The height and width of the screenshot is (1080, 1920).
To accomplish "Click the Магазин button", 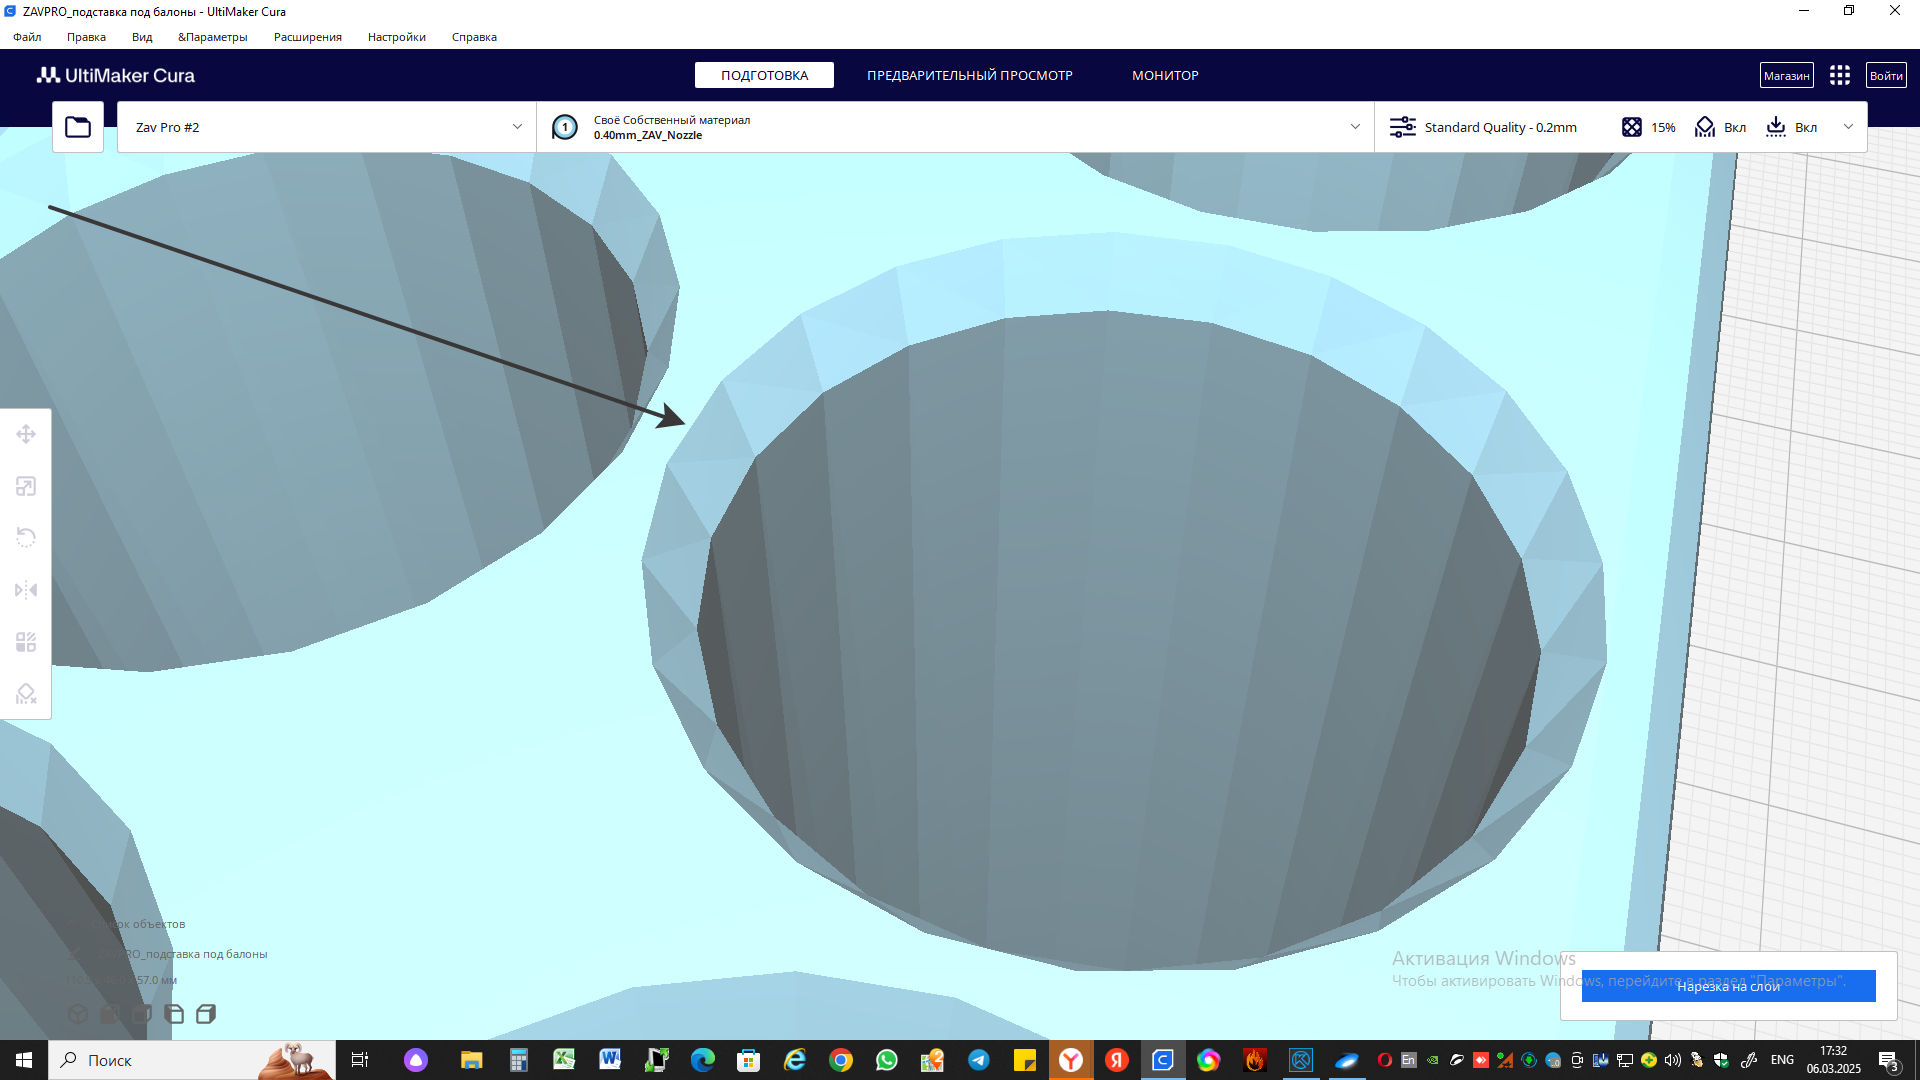I will [x=1786, y=75].
